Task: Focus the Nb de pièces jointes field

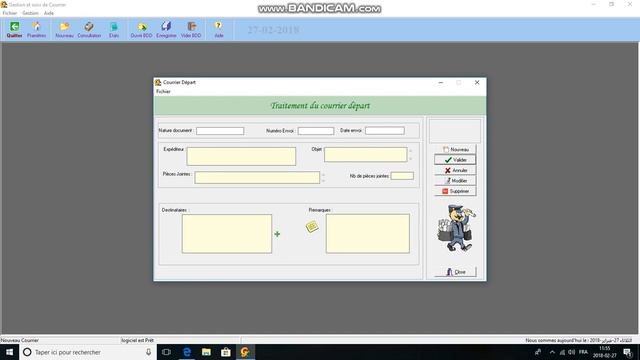Action: pyautogui.click(x=402, y=176)
